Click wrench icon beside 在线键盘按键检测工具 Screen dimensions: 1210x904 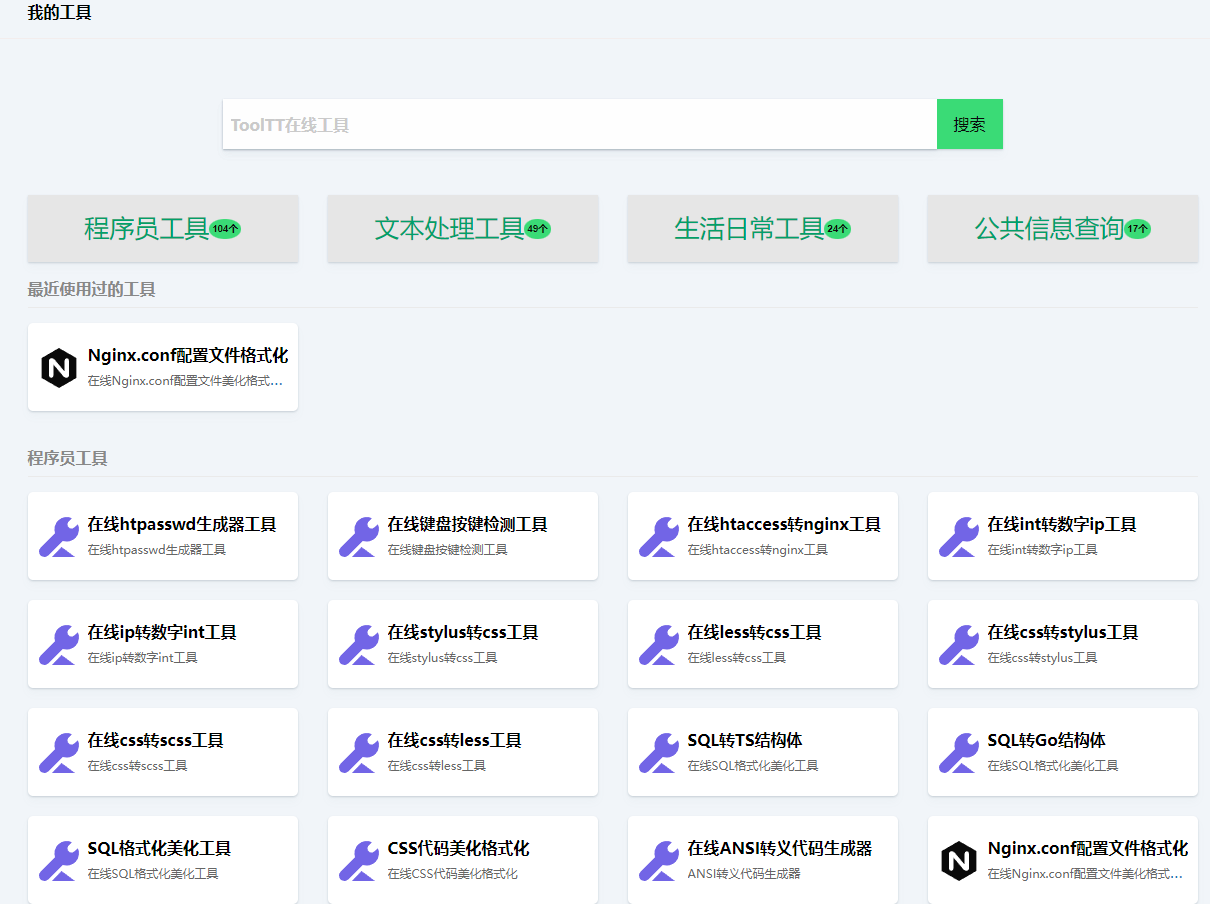(359, 536)
